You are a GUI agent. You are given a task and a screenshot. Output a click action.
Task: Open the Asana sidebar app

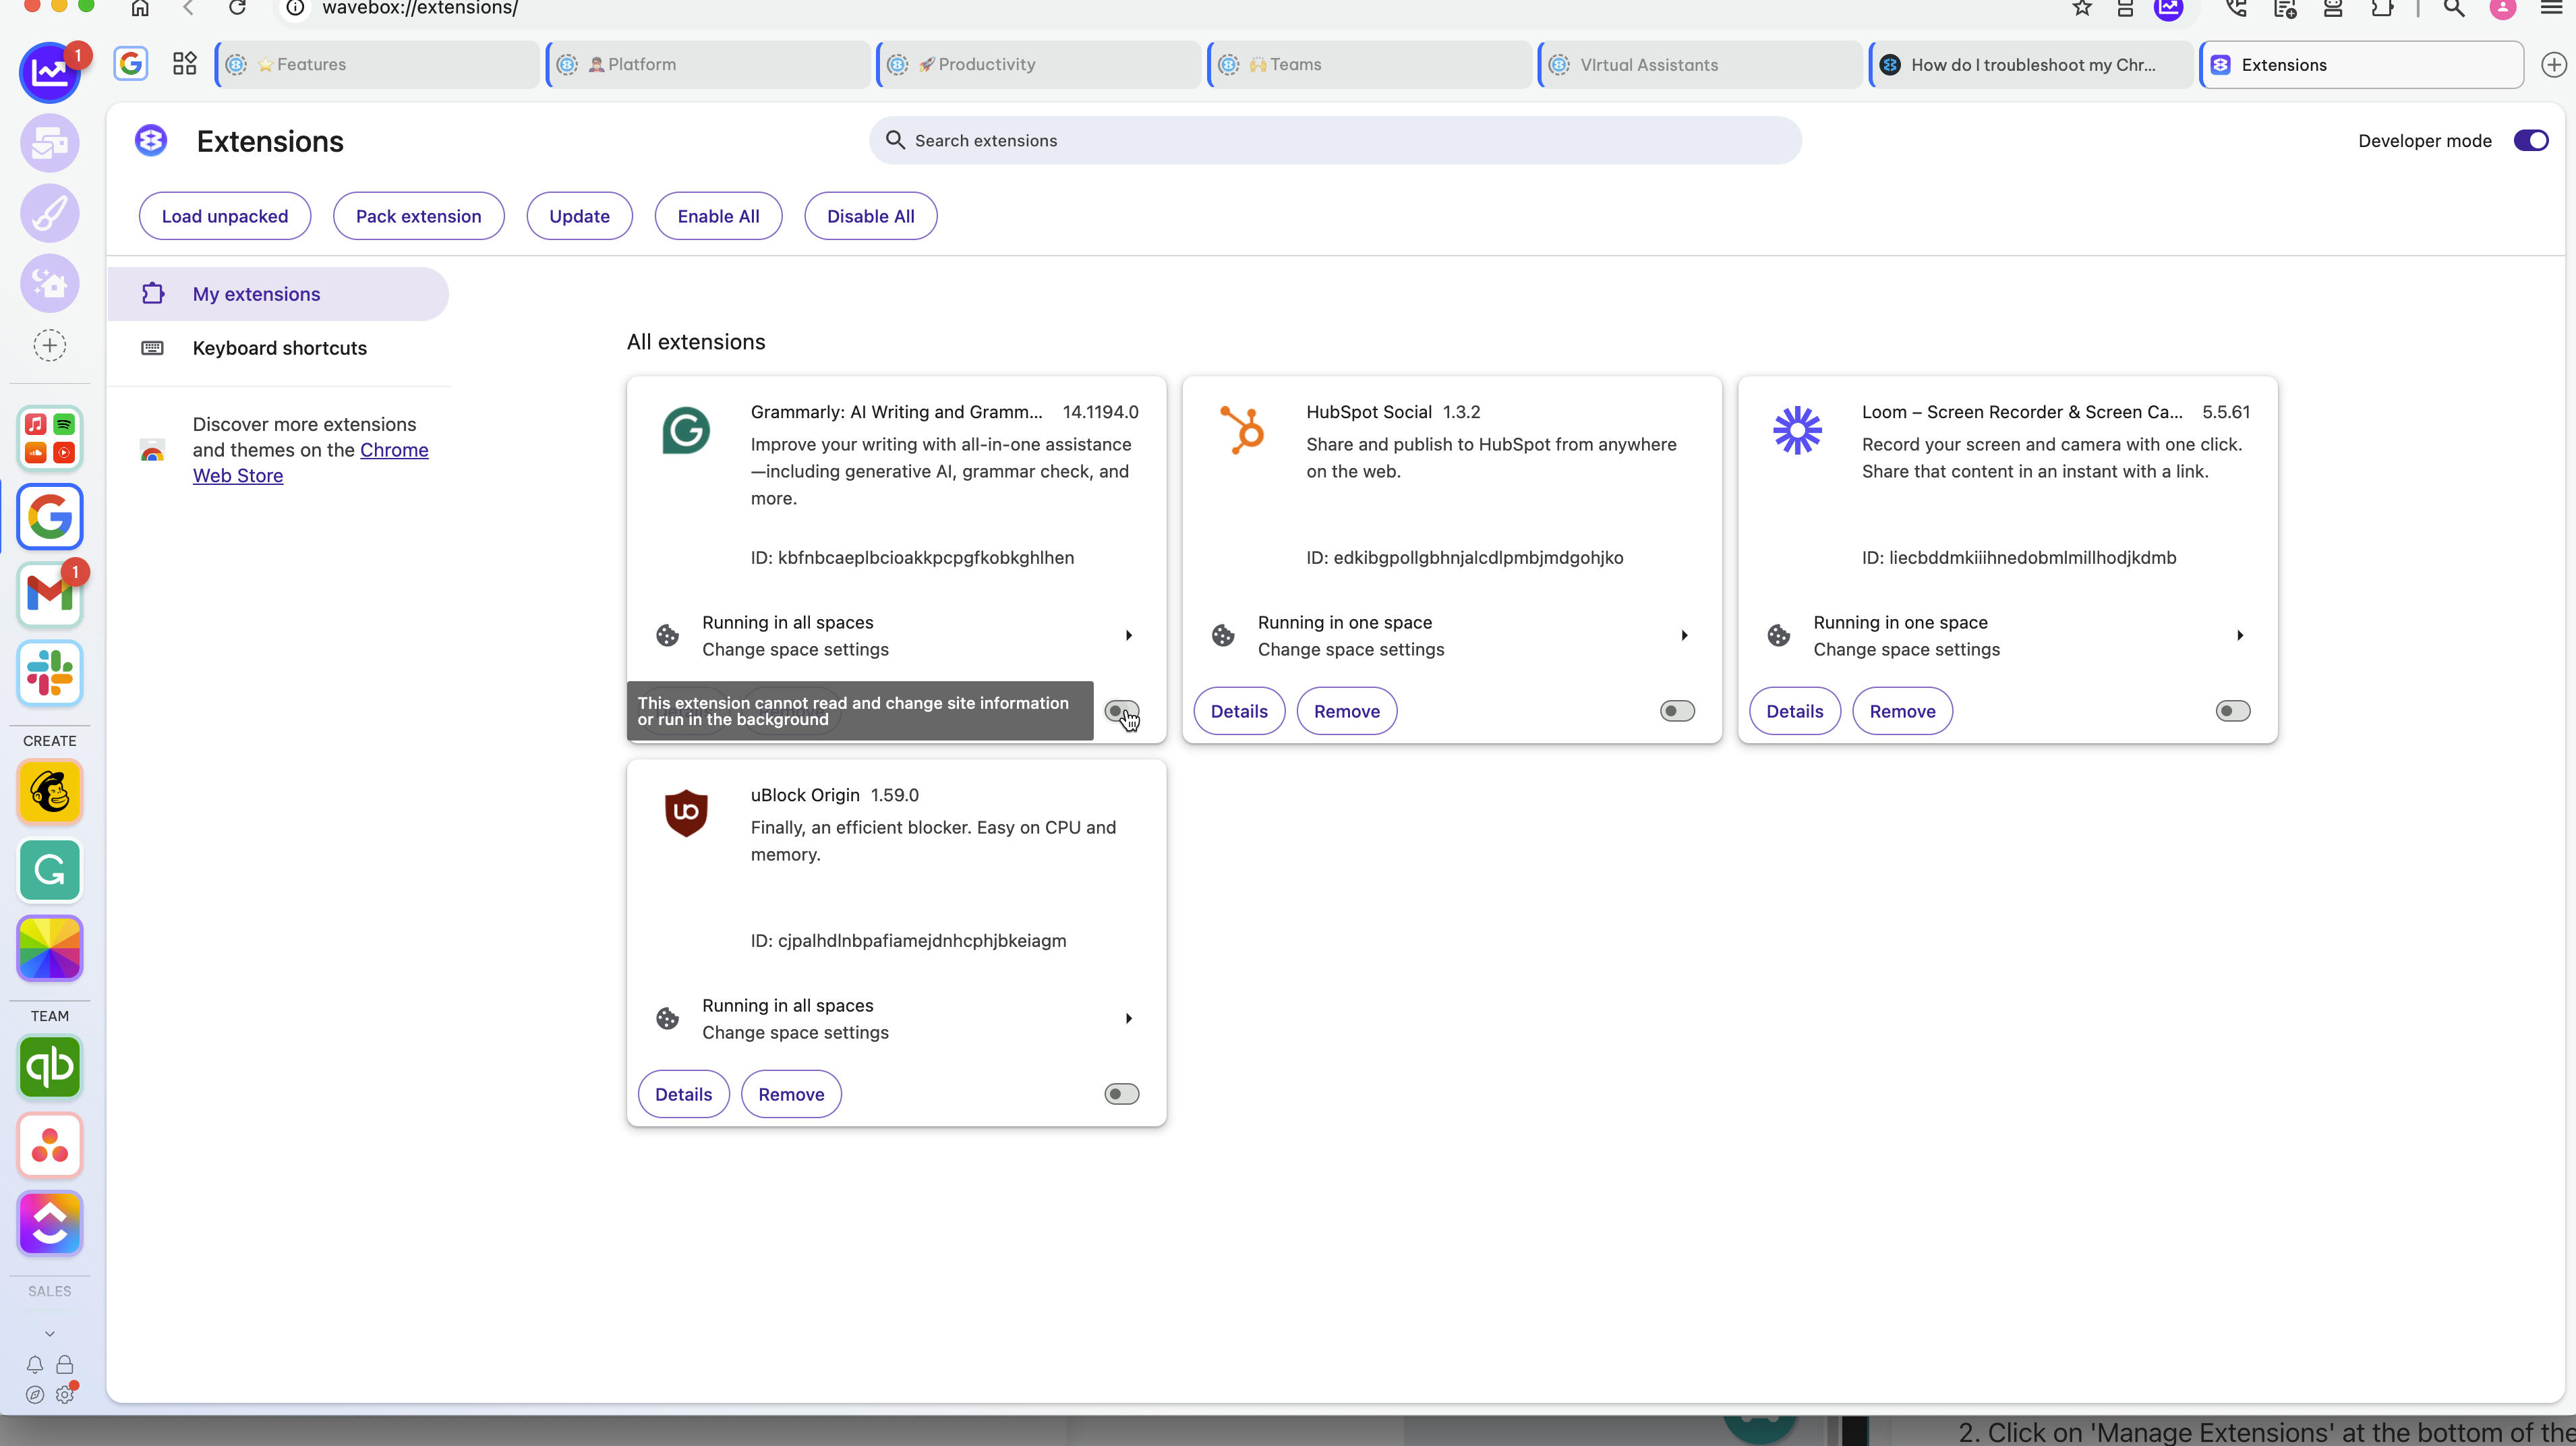49,1145
